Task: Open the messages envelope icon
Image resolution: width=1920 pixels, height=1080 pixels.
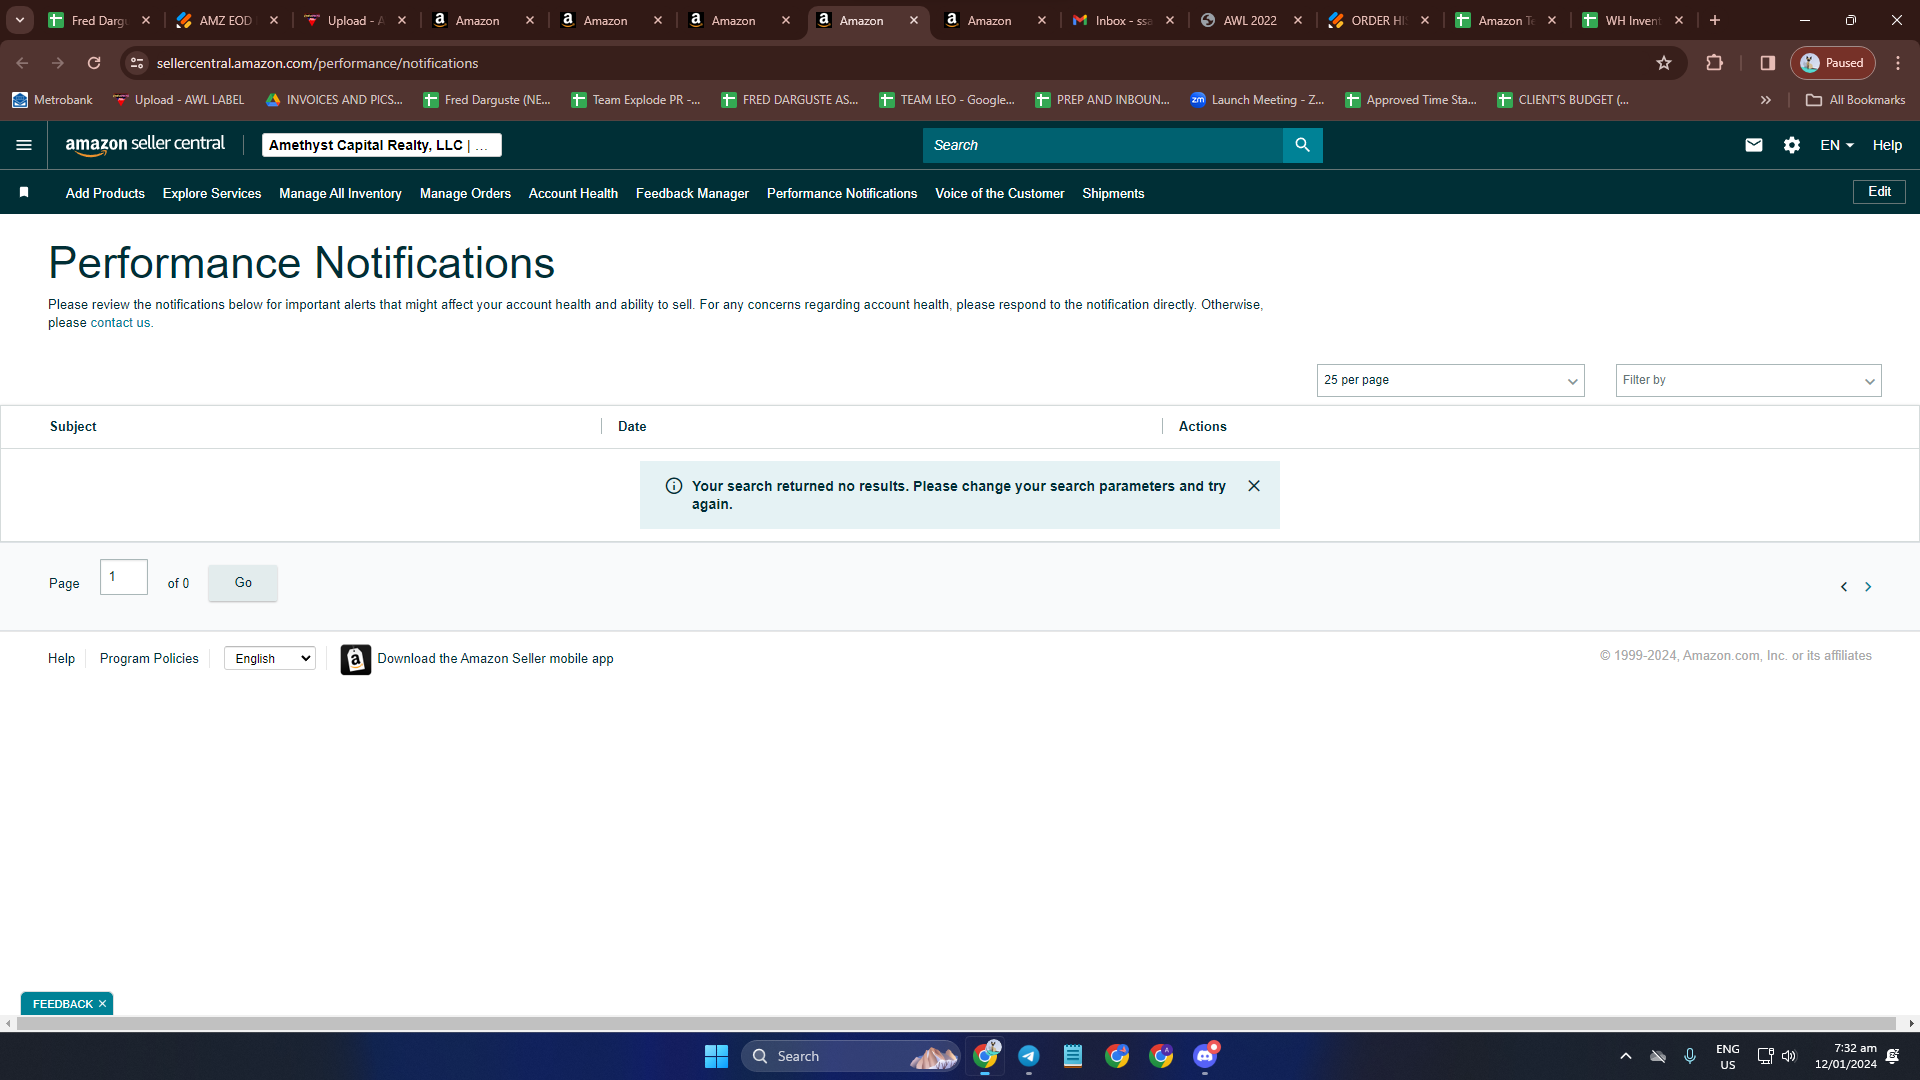Action: (1754, 145)
